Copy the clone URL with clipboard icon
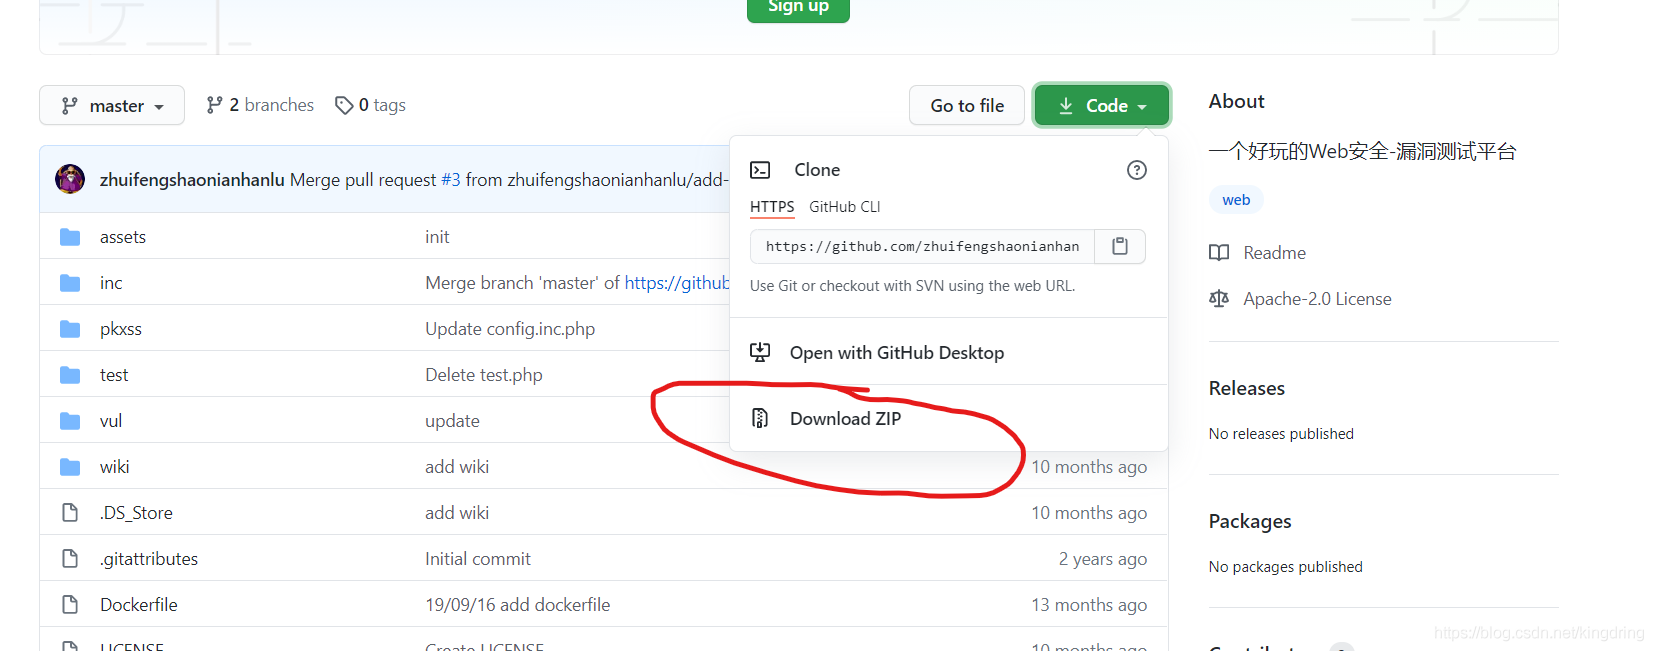The height and width of the screenshot is (651, 1653). pos(1120,246)
